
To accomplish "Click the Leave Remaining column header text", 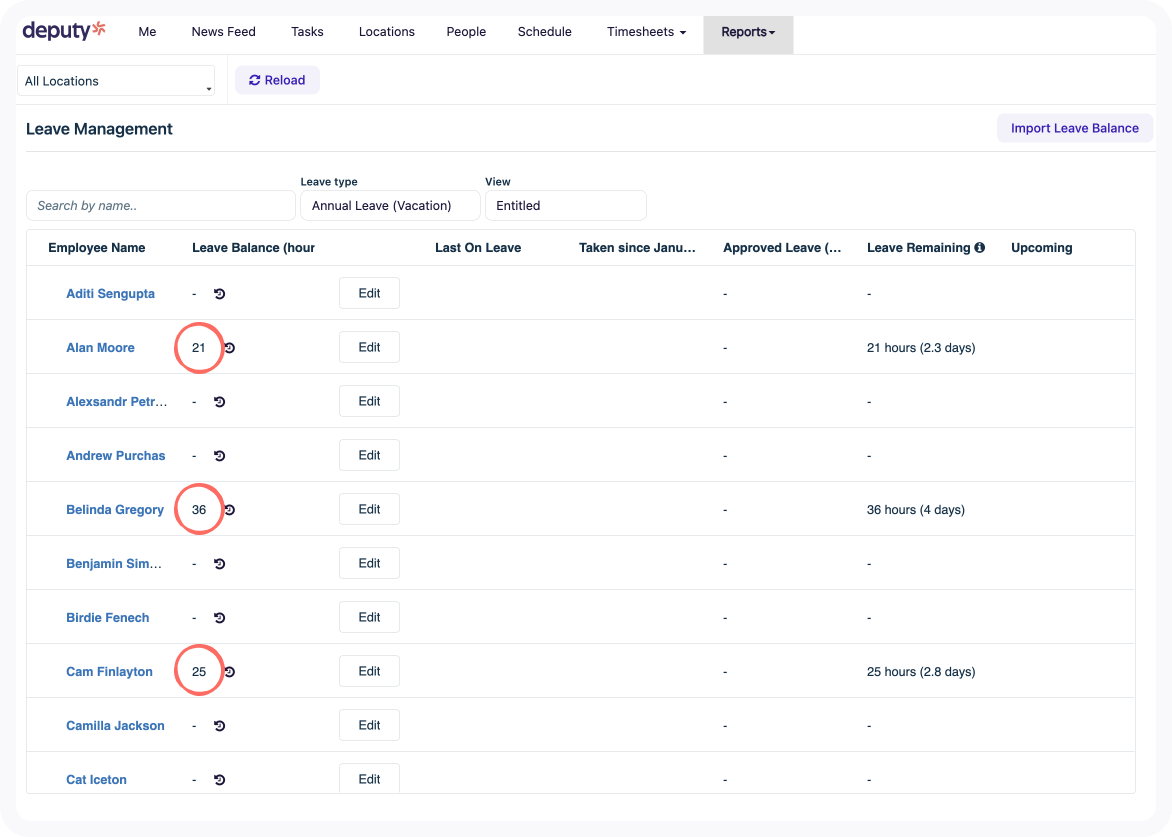I will [x=919, y=247].
